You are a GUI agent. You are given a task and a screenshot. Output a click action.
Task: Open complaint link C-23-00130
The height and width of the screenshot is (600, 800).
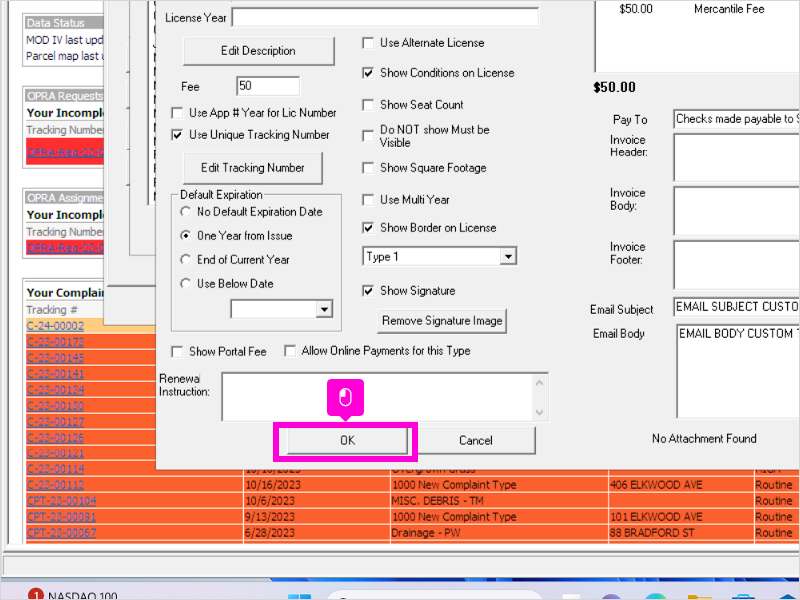point(55,406)
